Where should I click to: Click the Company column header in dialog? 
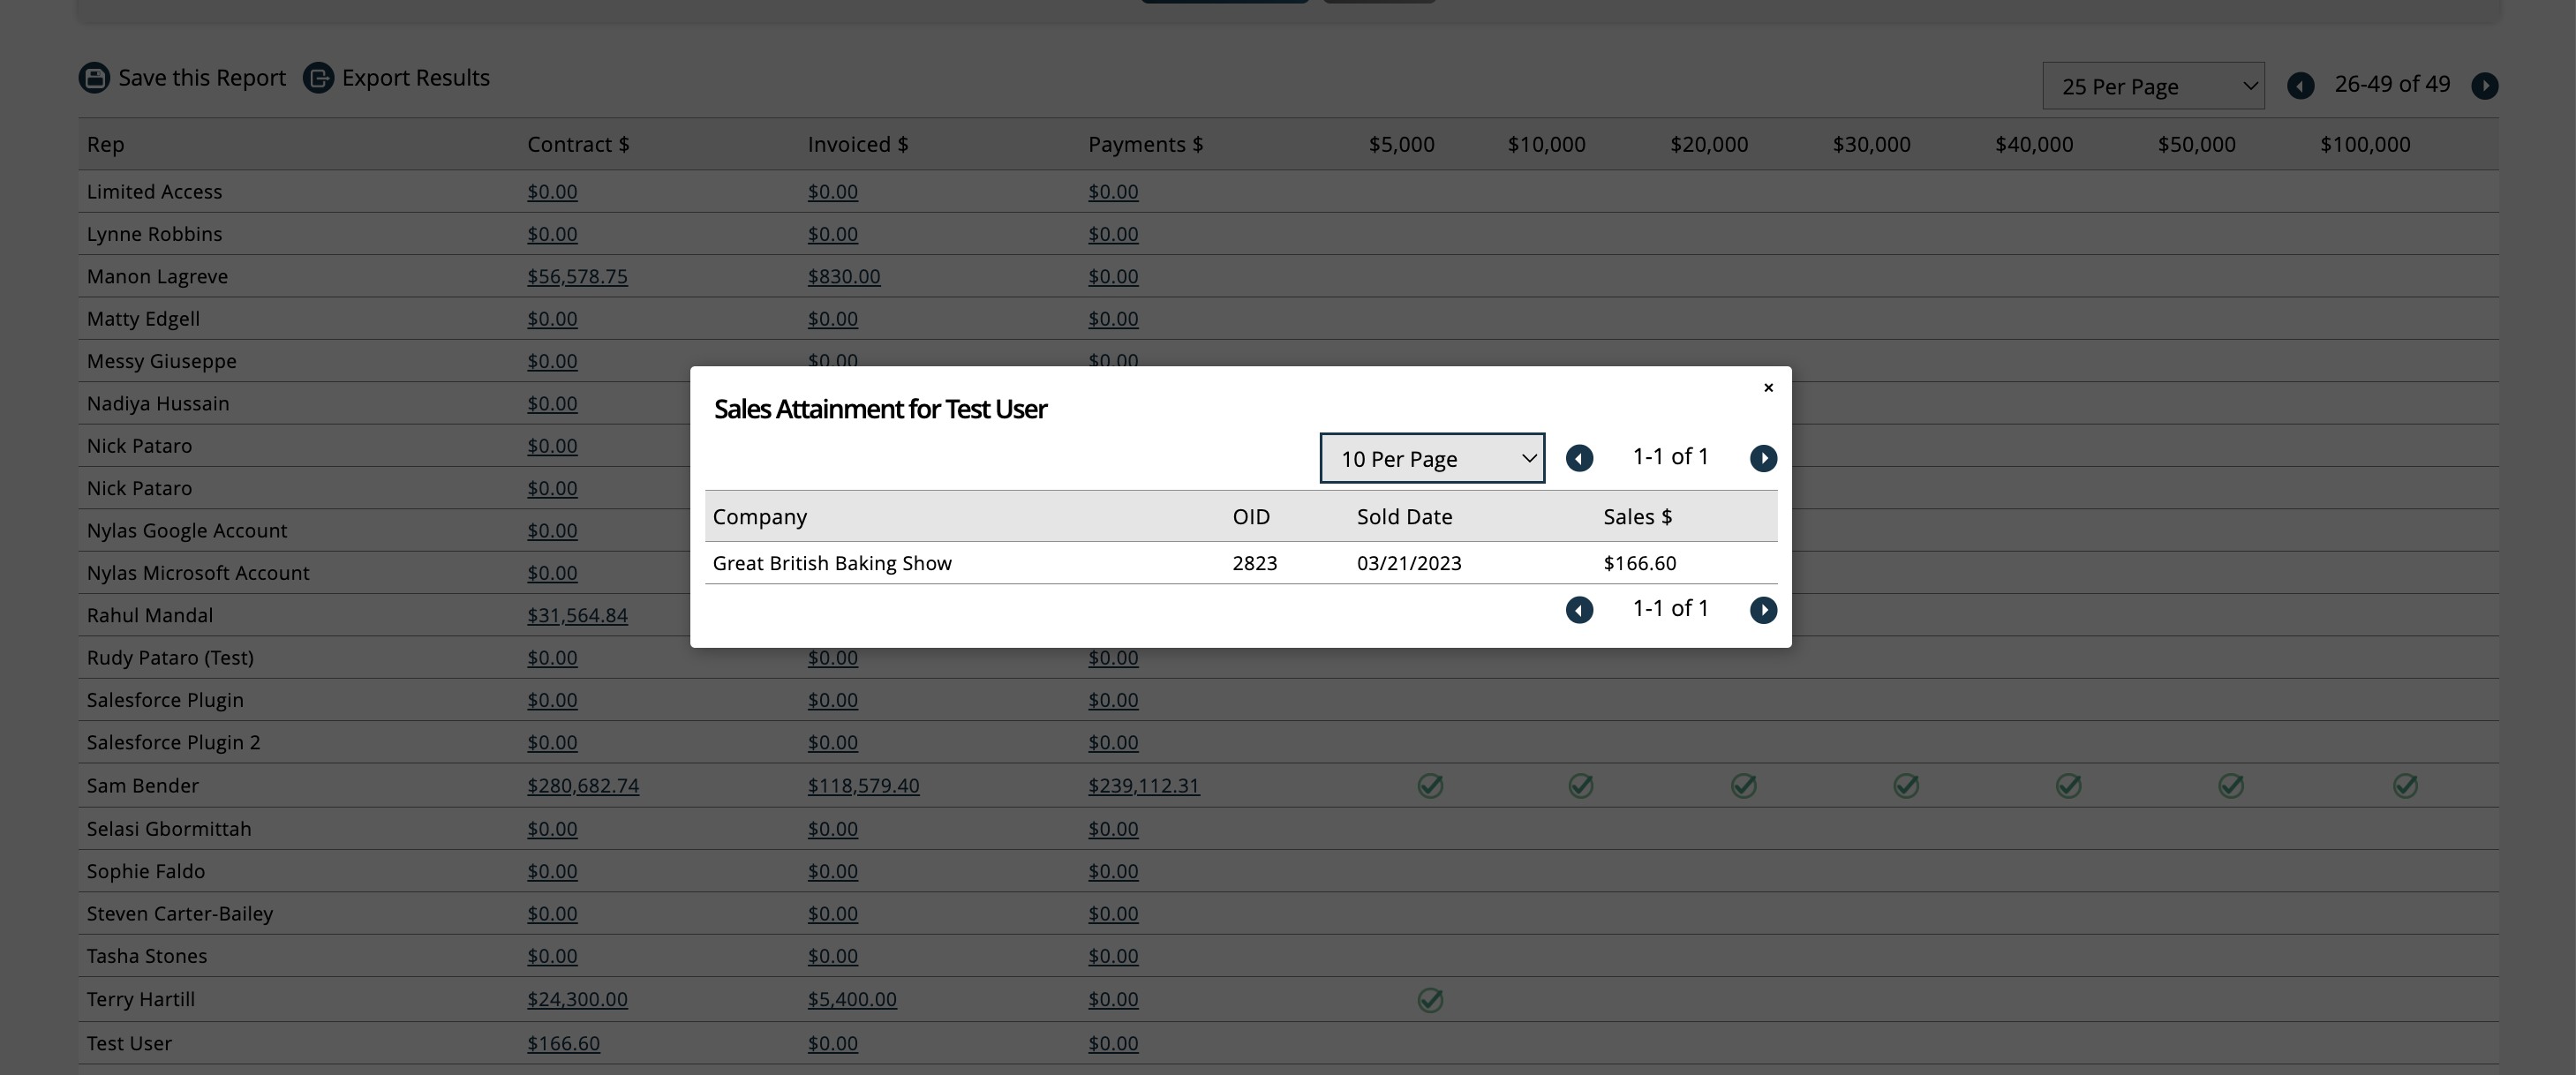[x=759, y=517]
